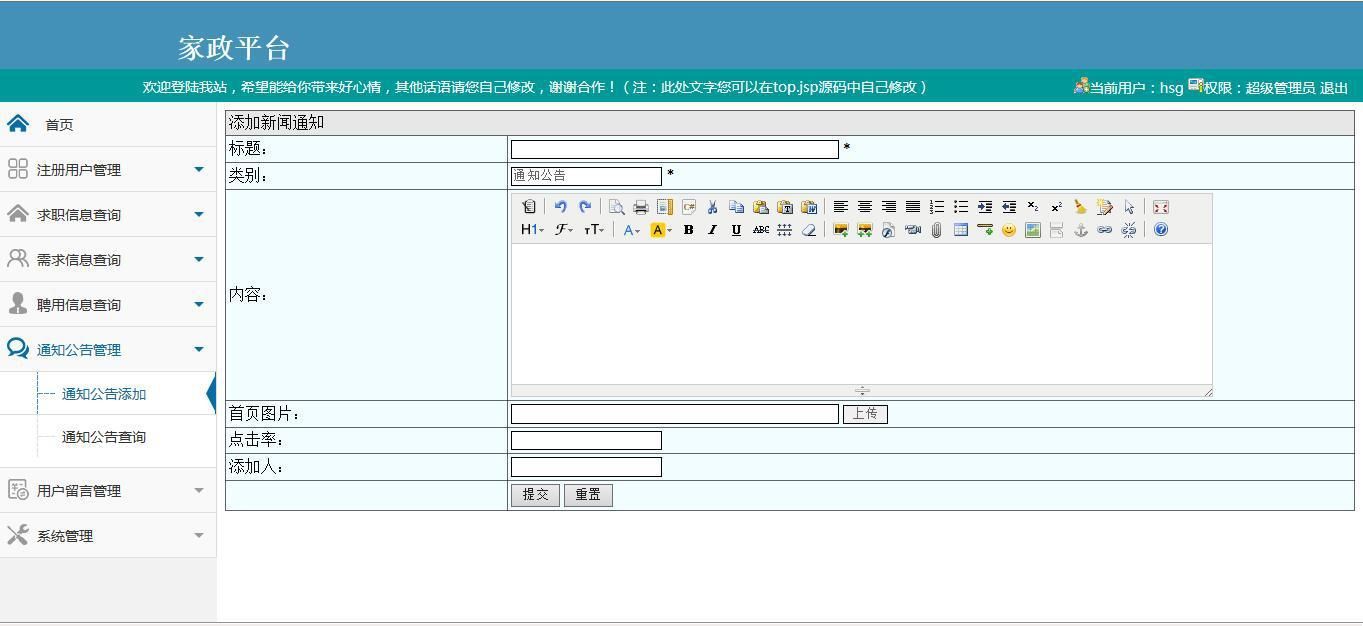This screenshot has height=626, width=1363.
Task: Upload multiple images via batch icon
Action: pos(865,230)
